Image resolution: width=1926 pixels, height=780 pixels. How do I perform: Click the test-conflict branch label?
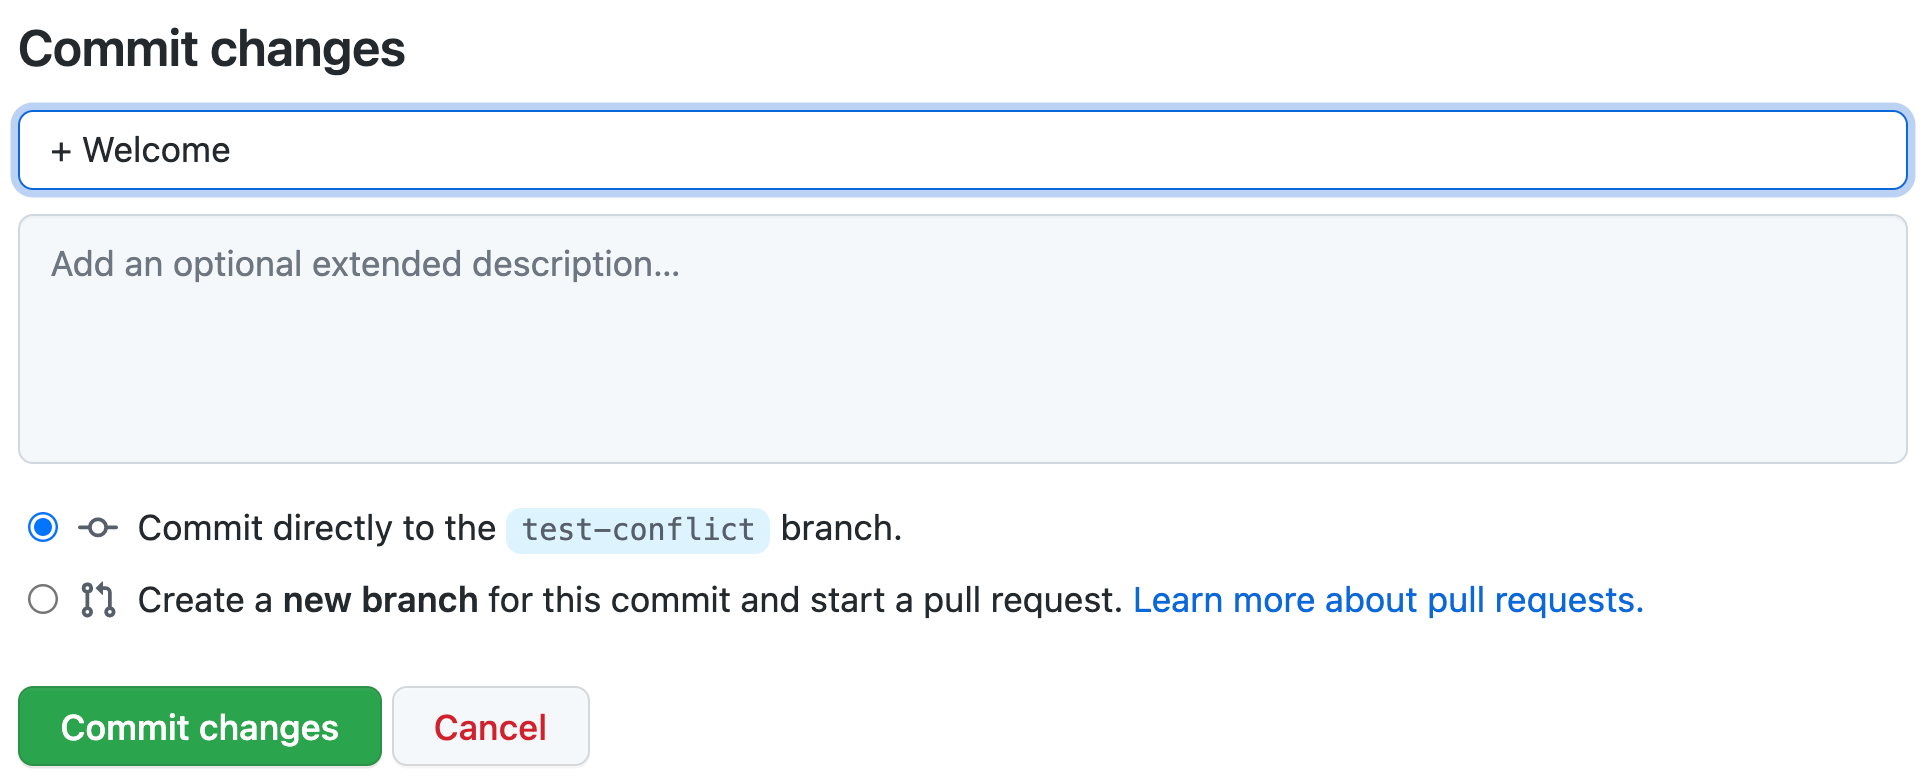coord(638,529)
